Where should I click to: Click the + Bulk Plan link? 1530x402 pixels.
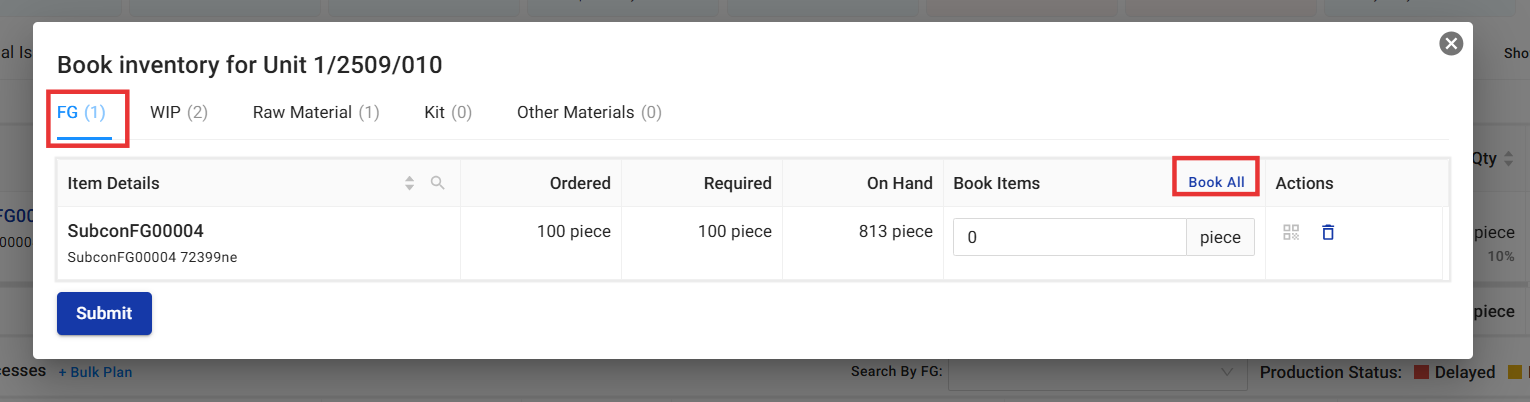(x=95, y=373)
